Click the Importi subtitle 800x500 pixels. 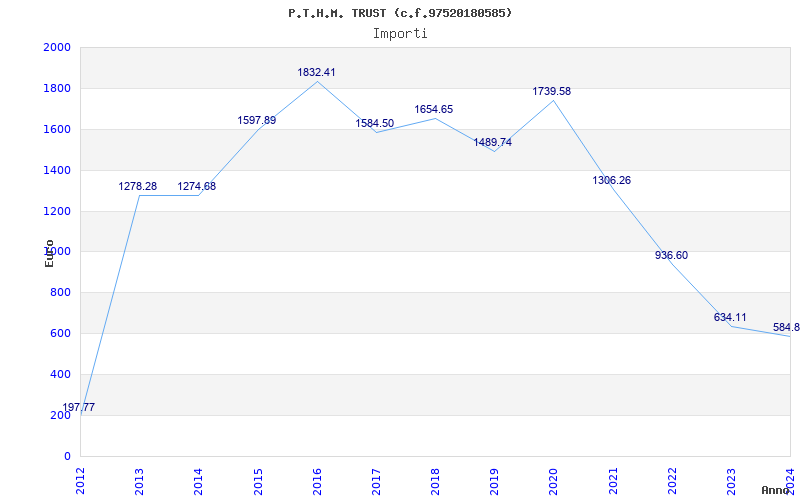400,33
